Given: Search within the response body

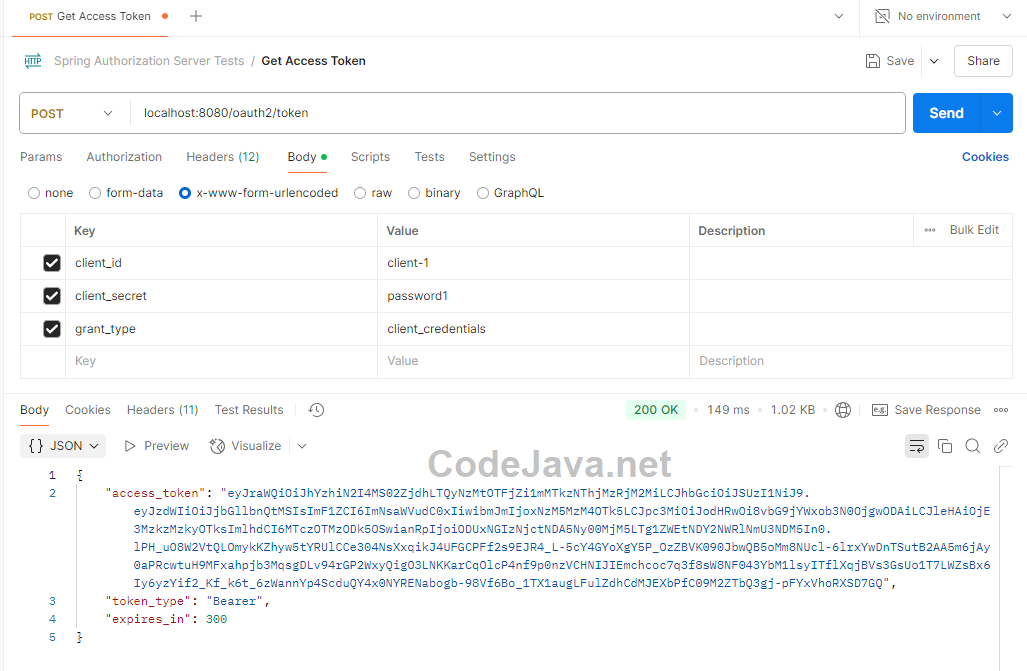Looking at the screenshot, I should click(973, 446).
